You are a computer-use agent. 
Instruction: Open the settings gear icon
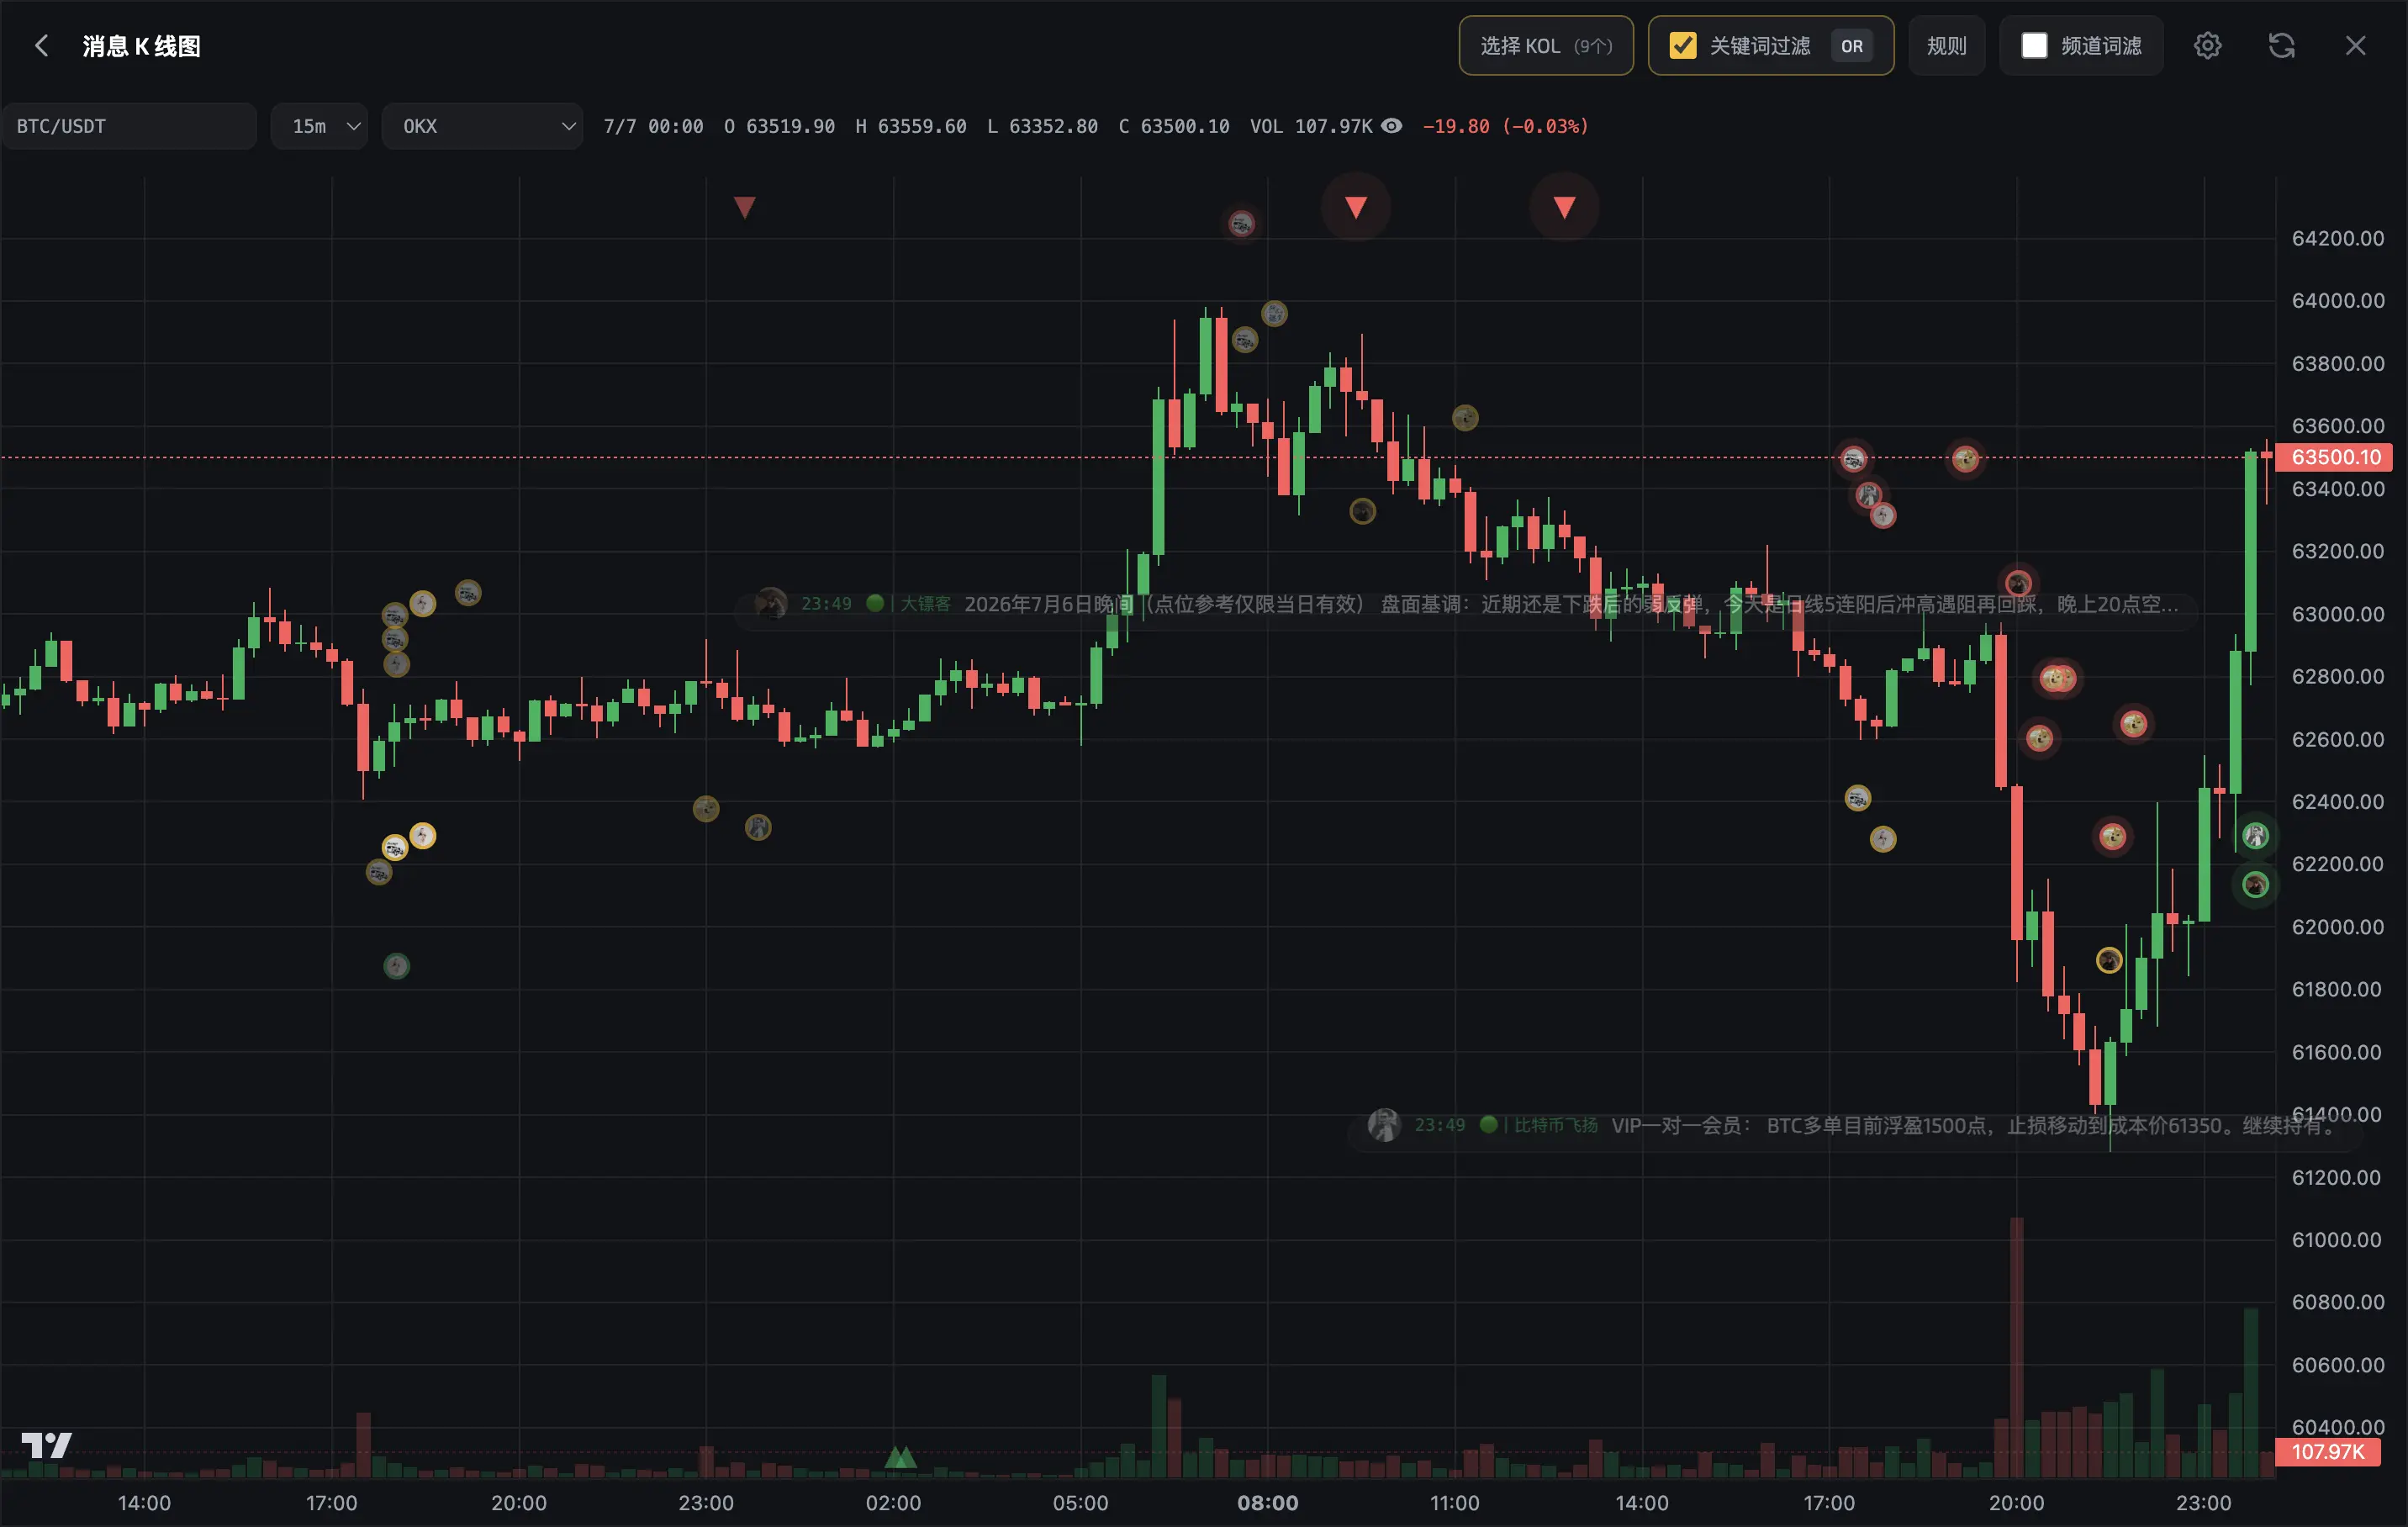2207,46
